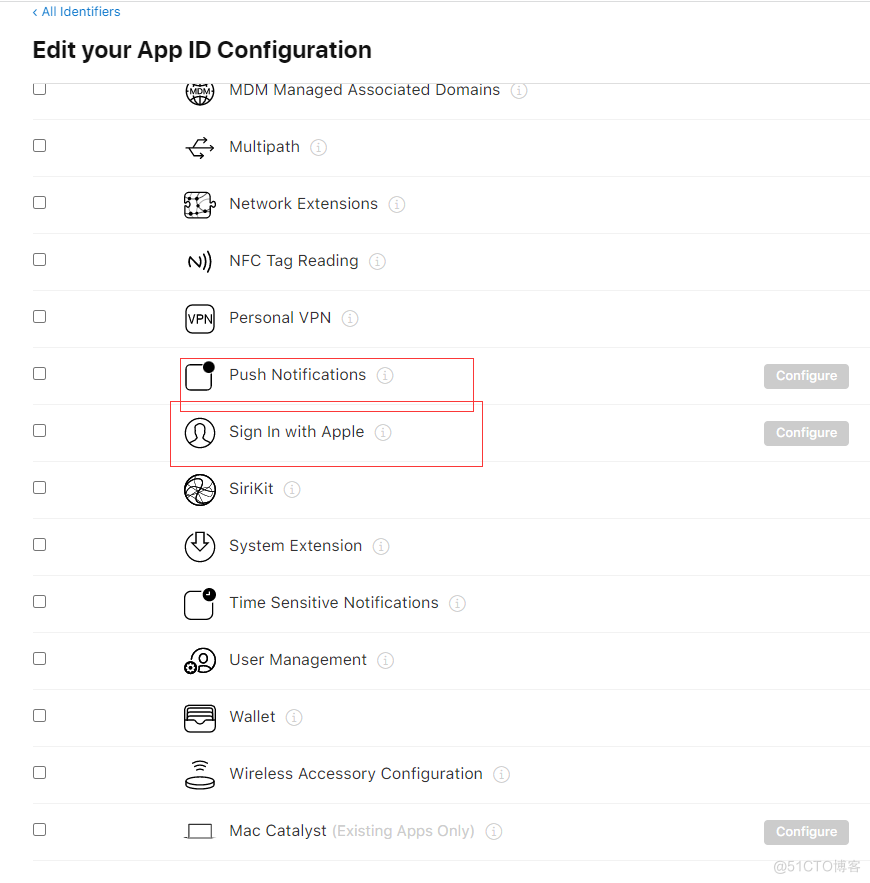Viewport: 870px width, 883px height.
Task: Click the Personal VPN icon
Action: pyautogui.click(x=200, y=319)
